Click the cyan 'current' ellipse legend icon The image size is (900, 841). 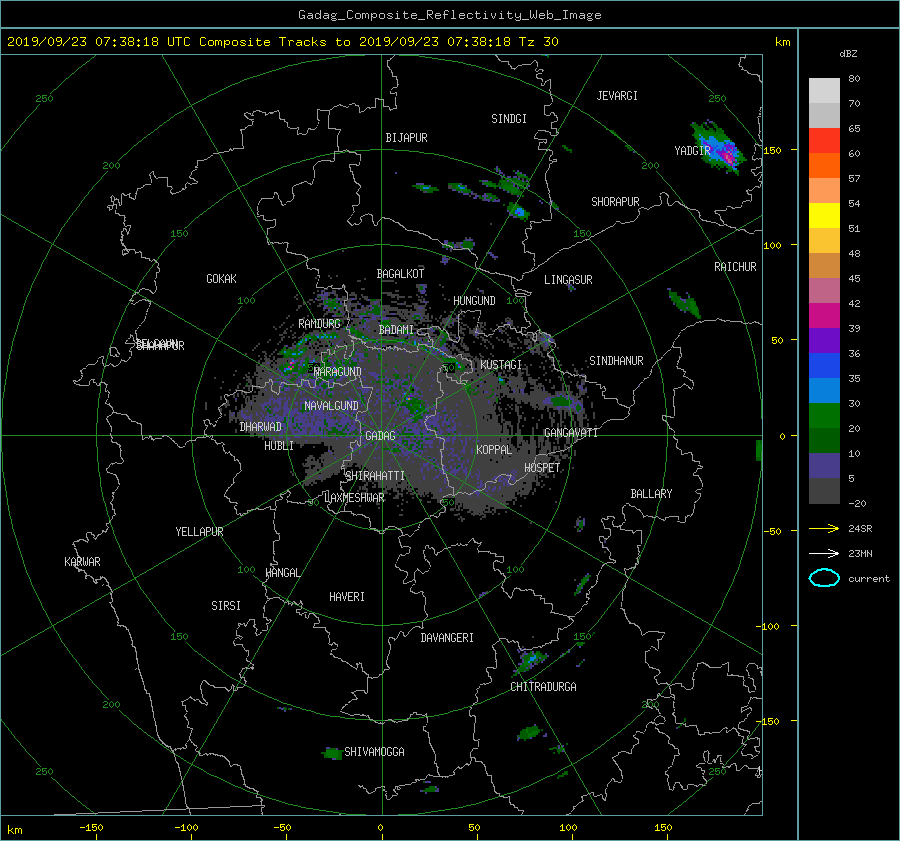(824, 578)
